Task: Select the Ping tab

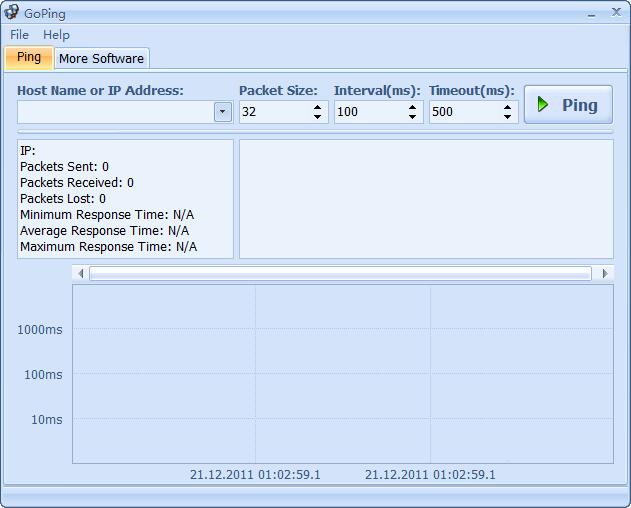Action: click(x=29, y=57)
